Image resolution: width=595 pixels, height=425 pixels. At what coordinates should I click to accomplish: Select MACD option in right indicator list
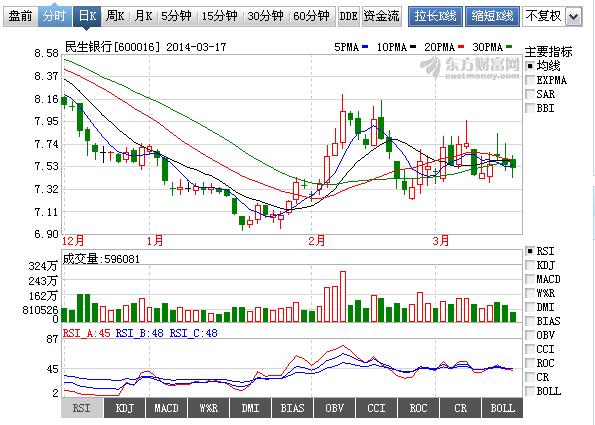tap(543, 279)
